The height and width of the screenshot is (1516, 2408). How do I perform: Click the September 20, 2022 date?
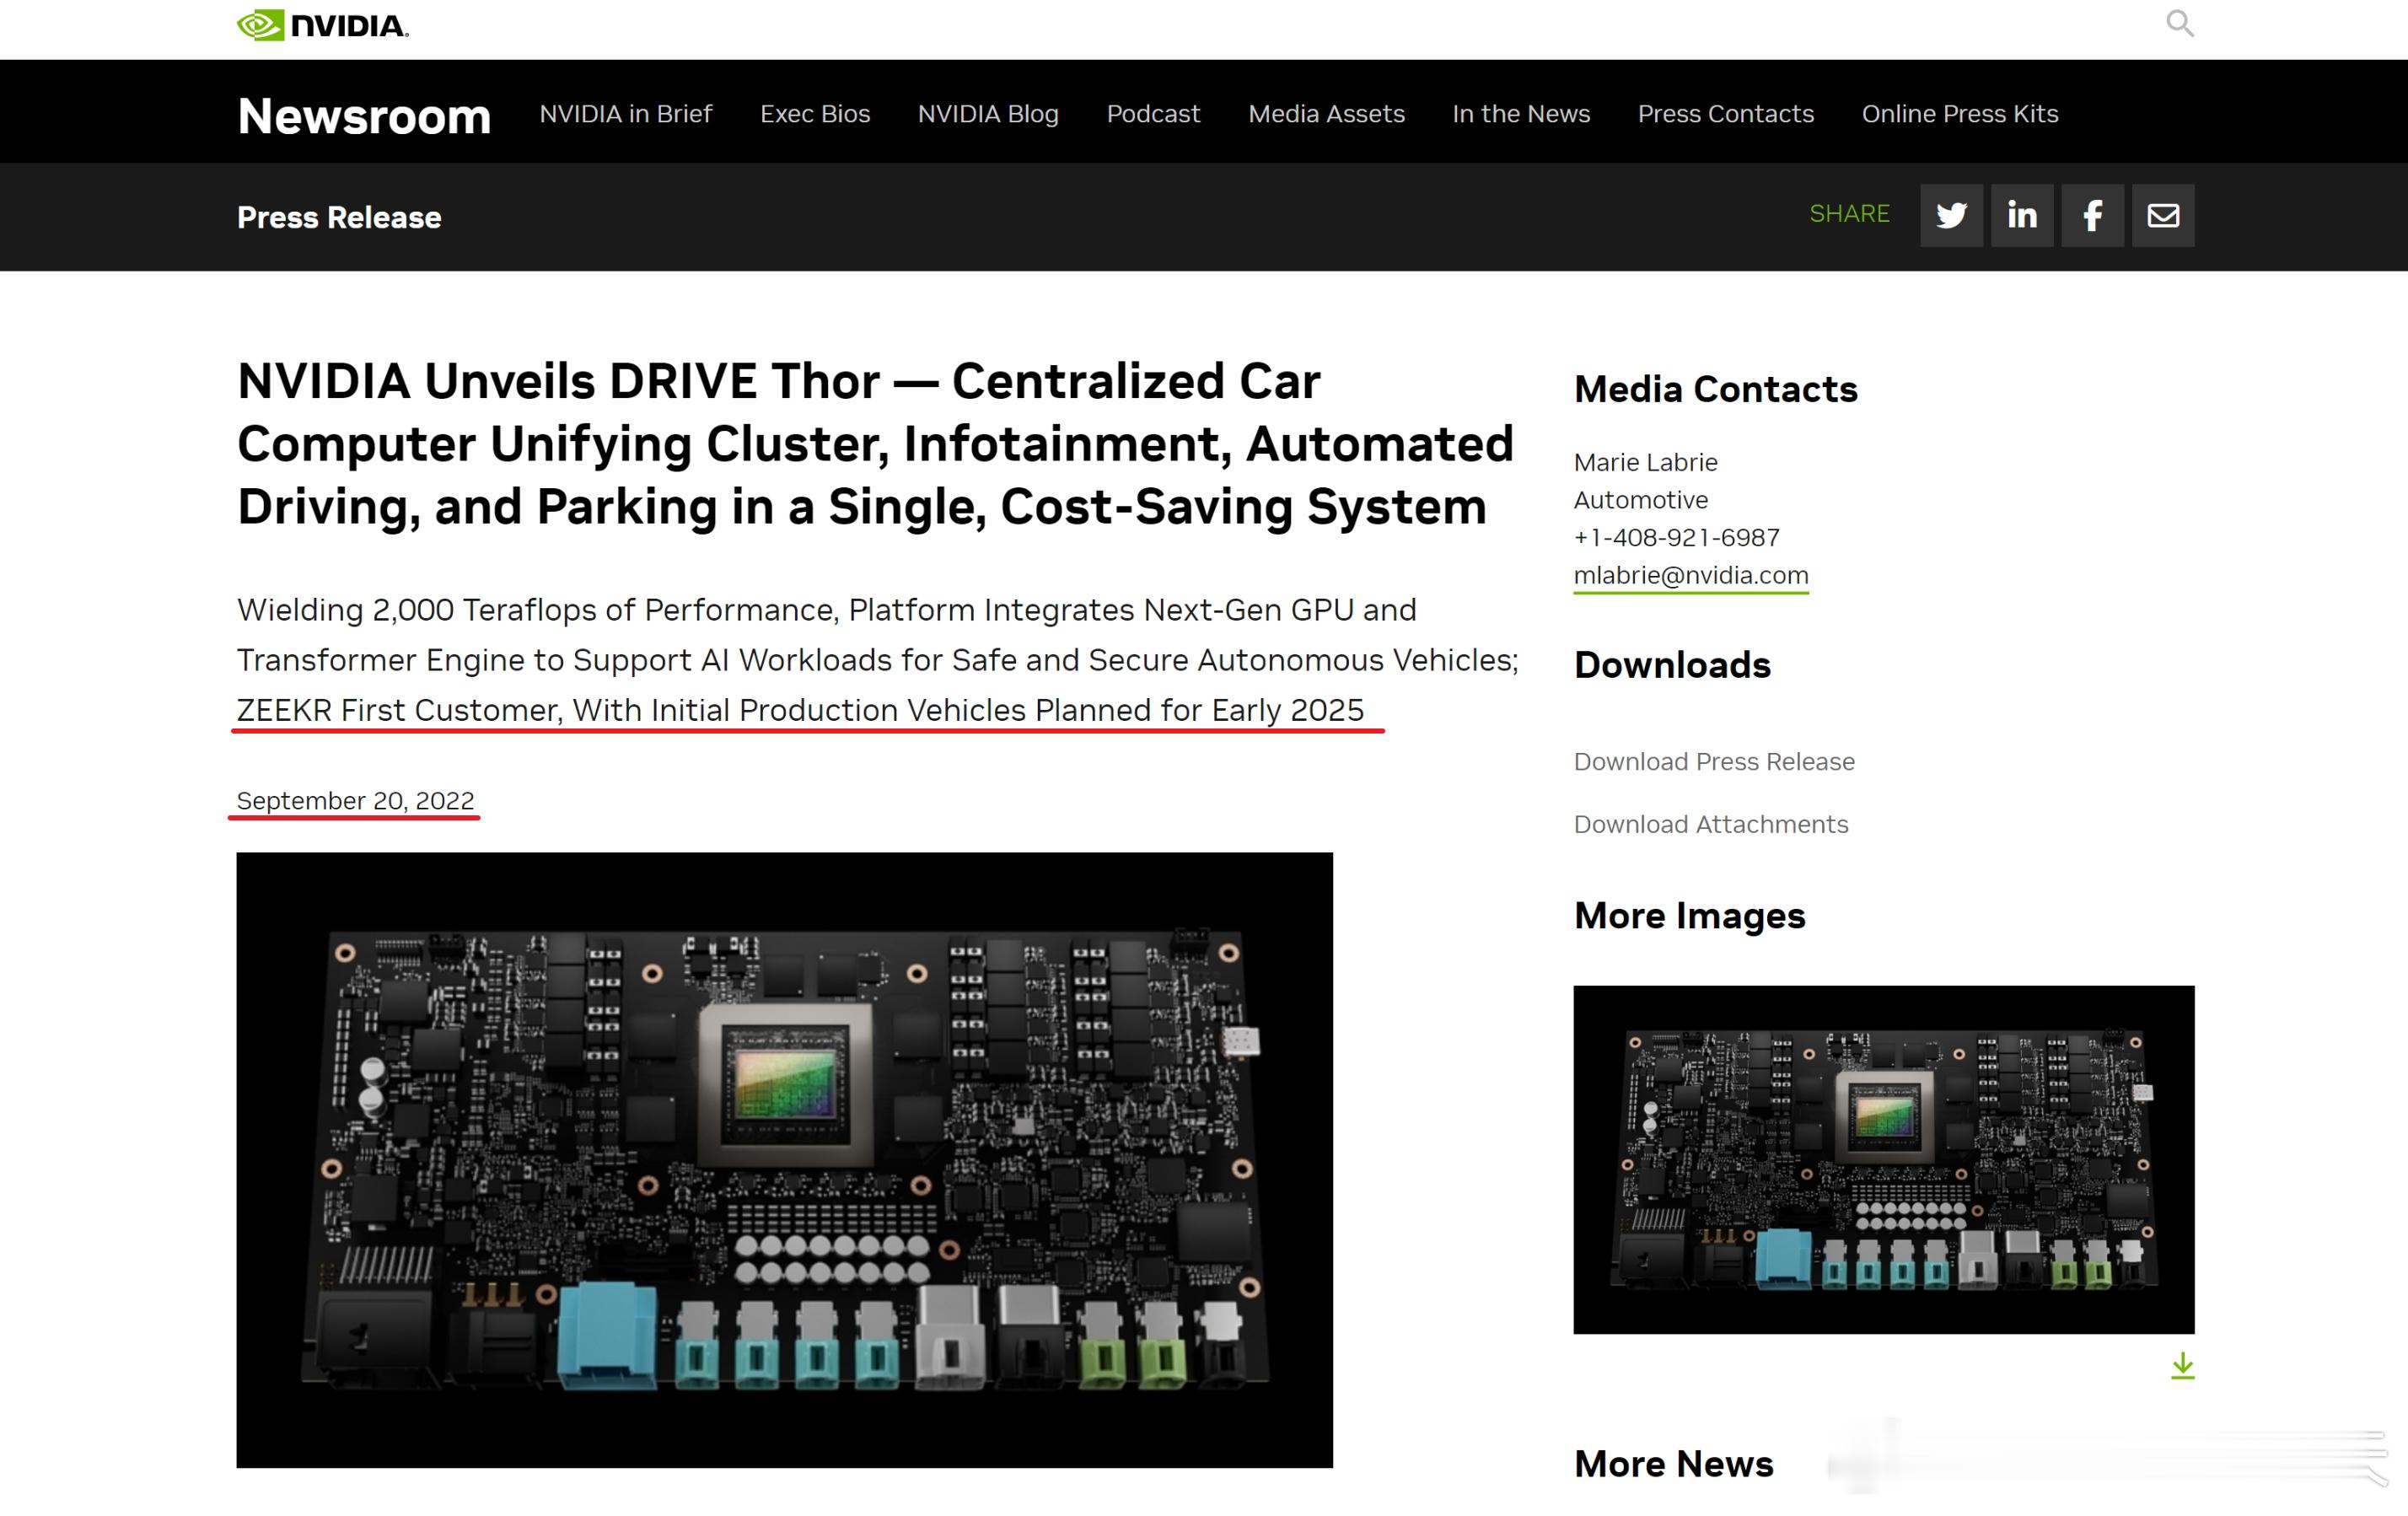tap(355, 801)
